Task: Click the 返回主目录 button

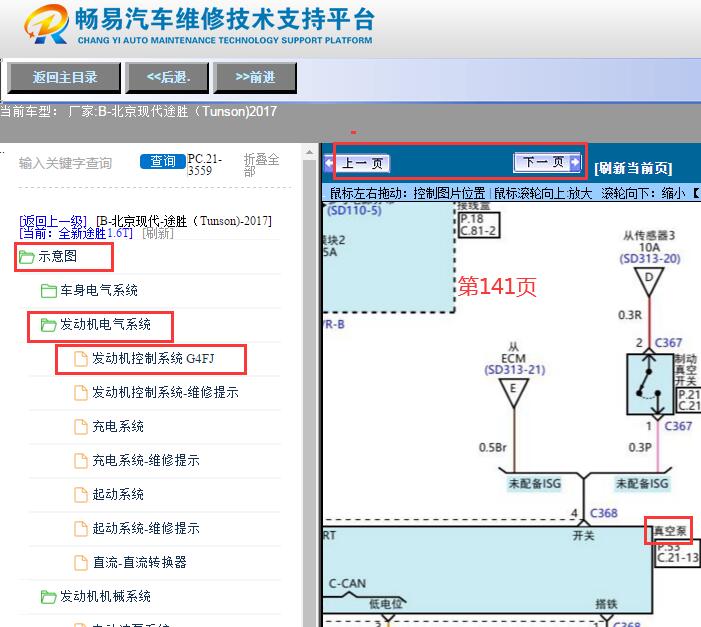Action: pyautogui.click(x=64, y=77)
